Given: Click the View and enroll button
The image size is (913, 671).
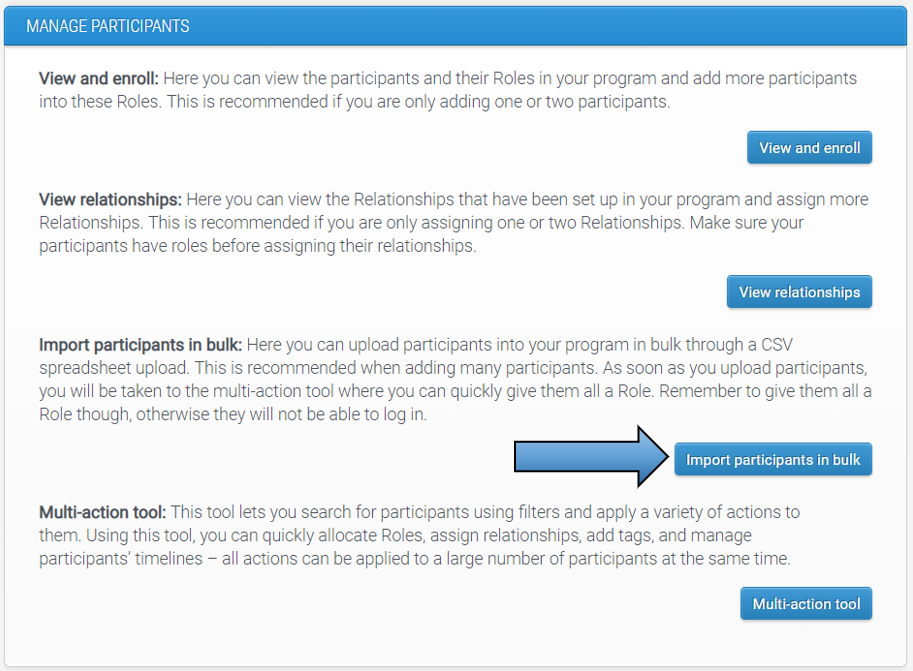Looking at the screenshot, I should (809, 146).
